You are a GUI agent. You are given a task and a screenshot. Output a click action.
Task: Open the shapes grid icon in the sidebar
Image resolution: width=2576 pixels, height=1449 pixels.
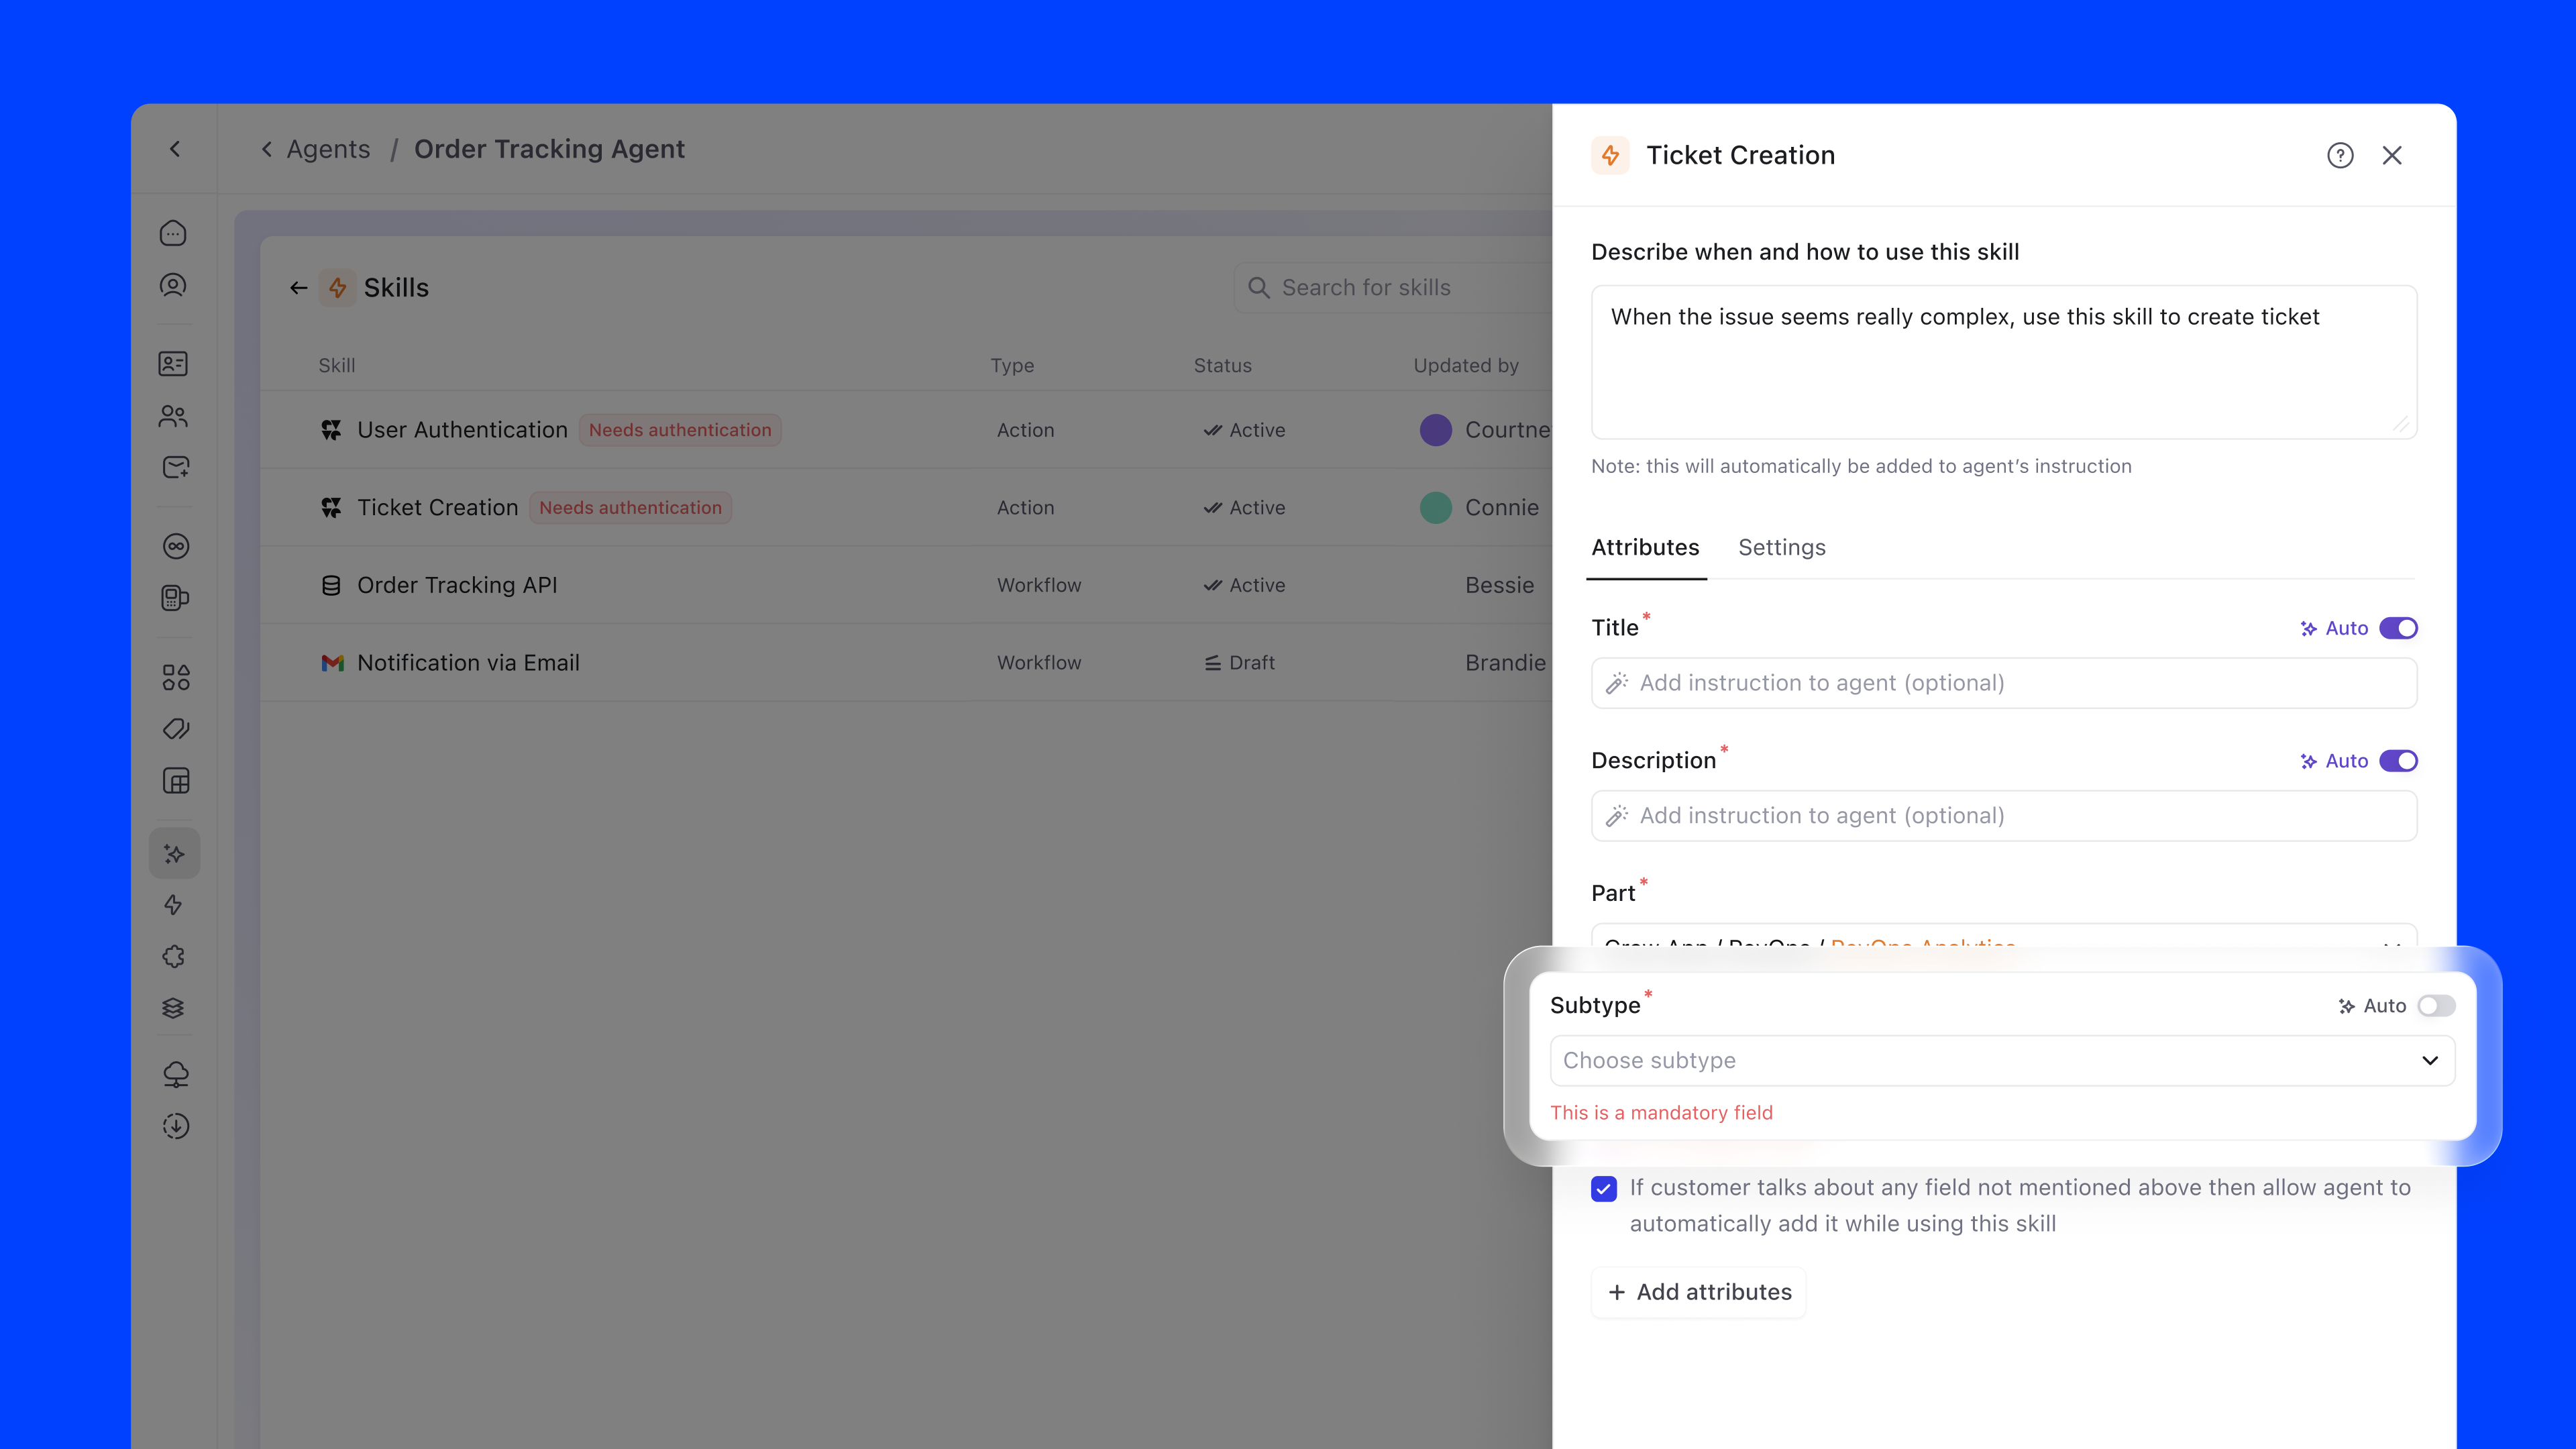[176, 677]
